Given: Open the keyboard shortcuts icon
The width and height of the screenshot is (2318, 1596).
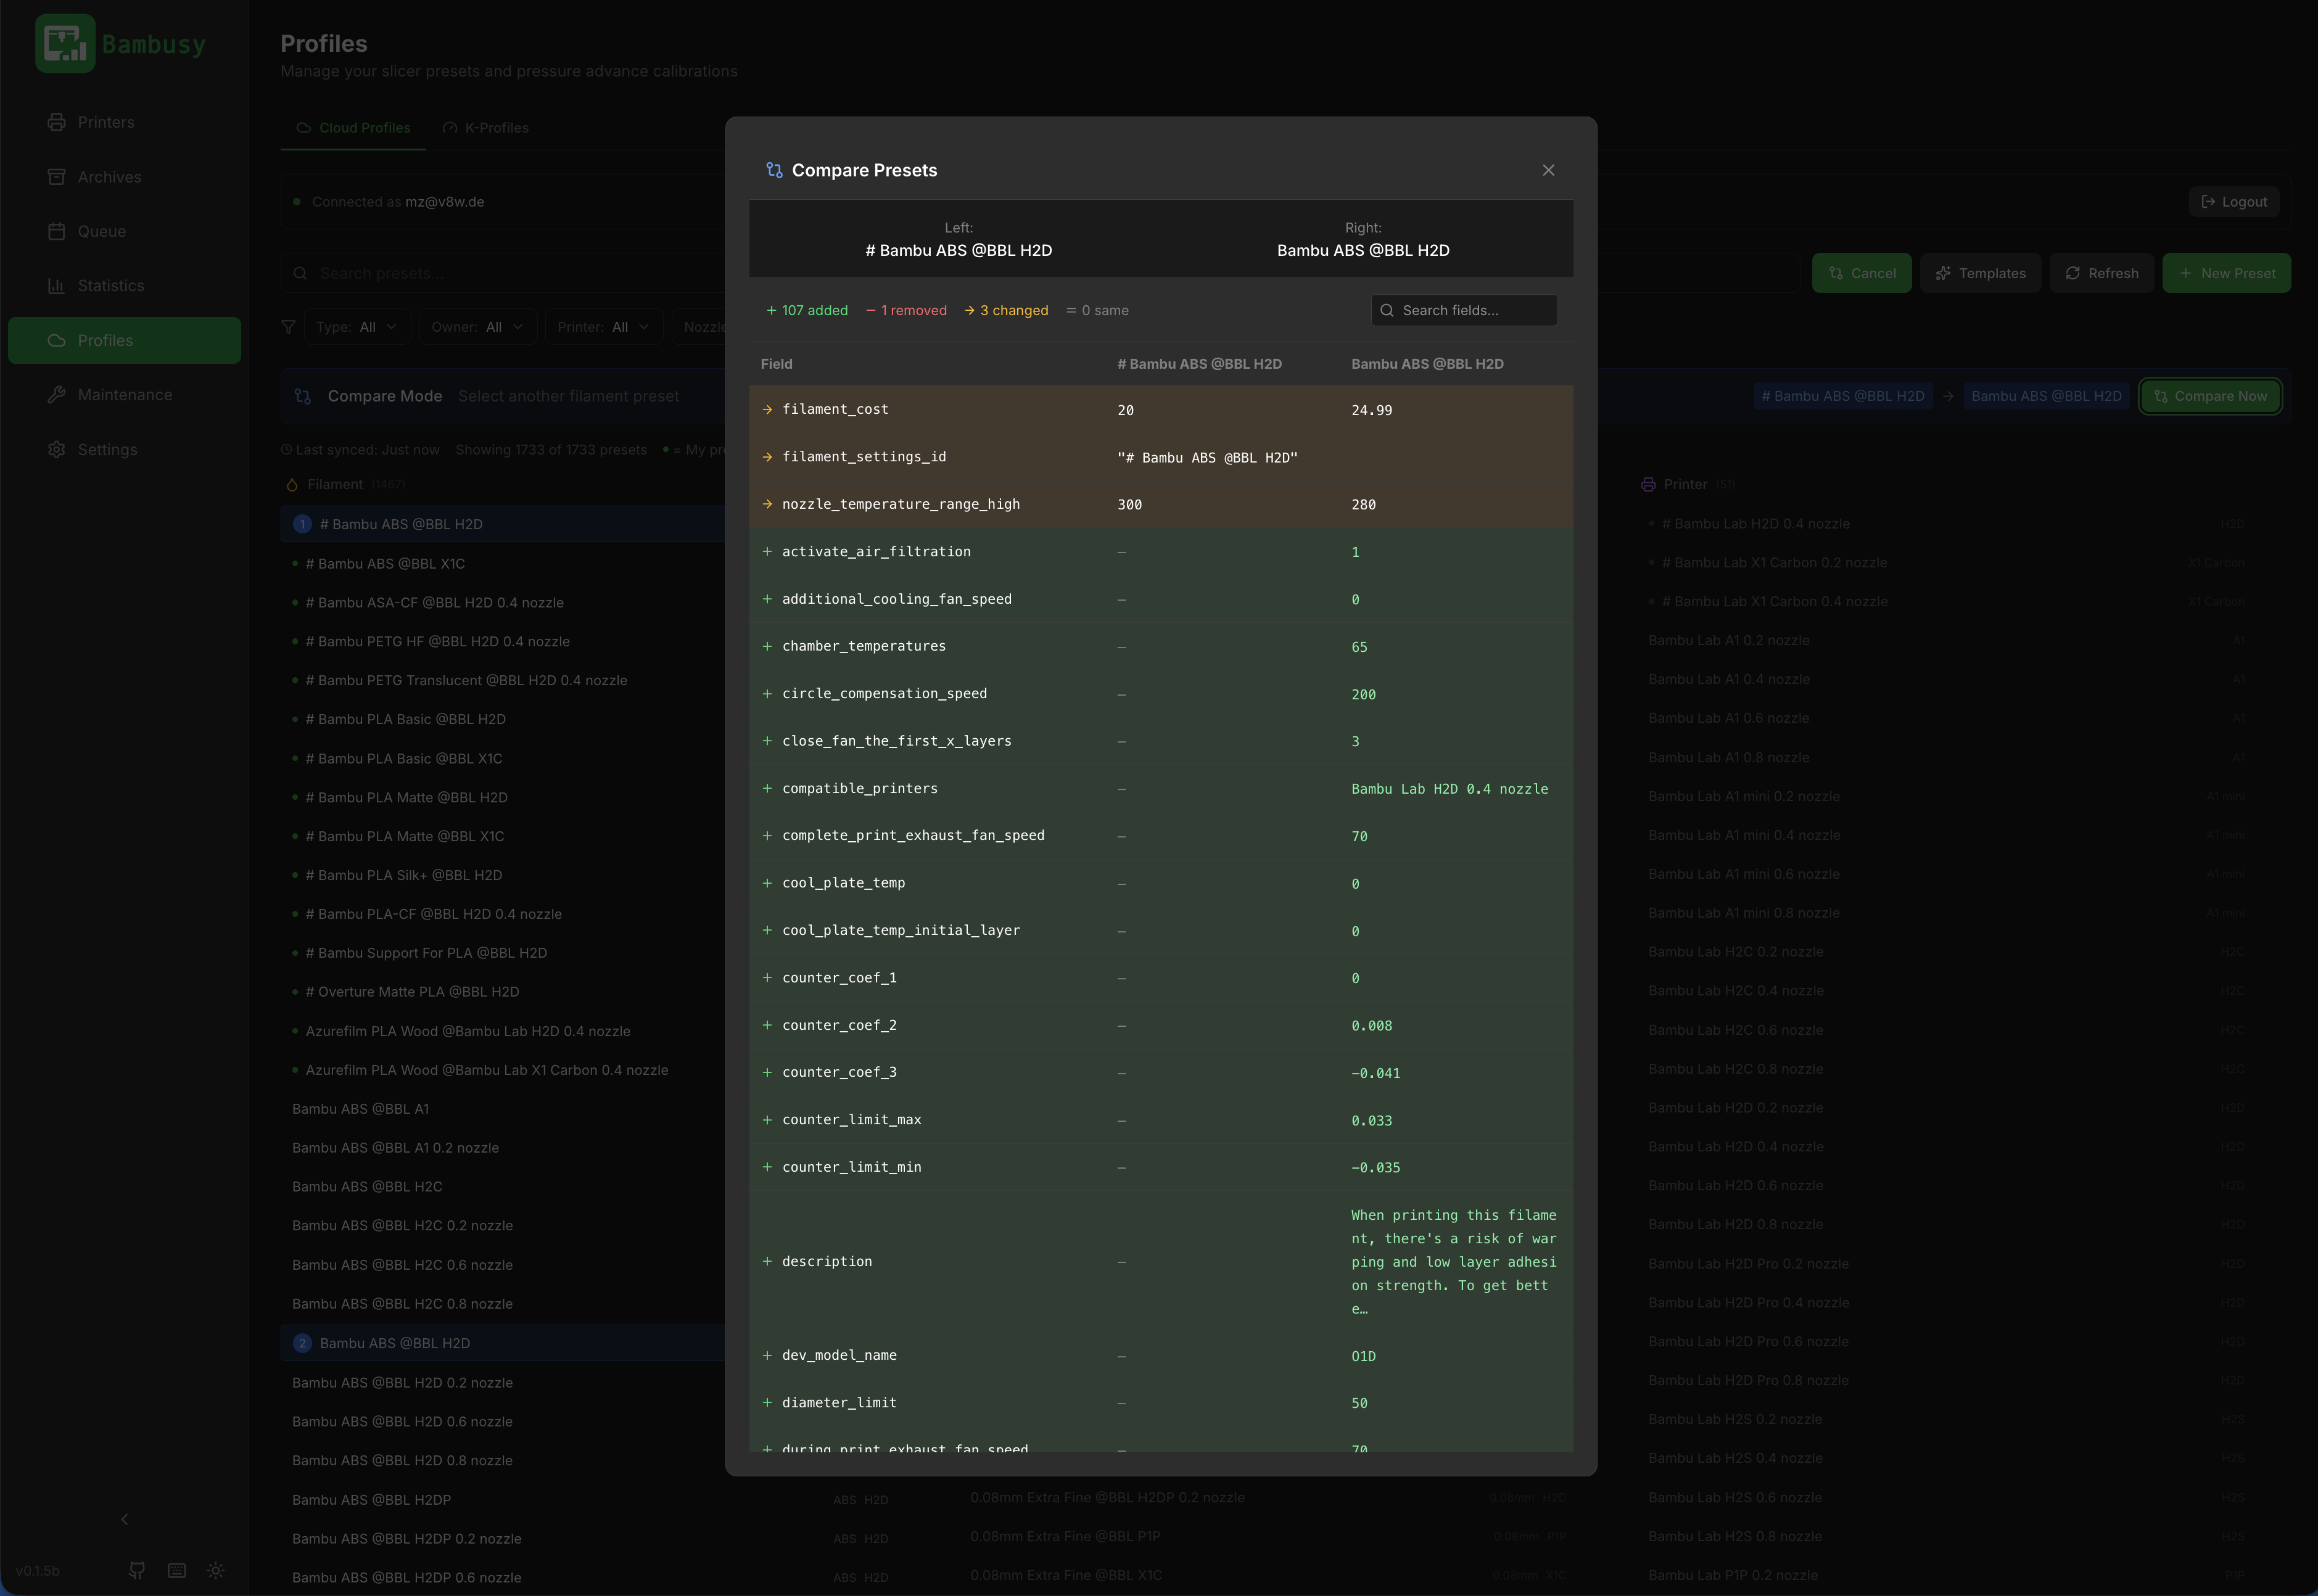Looking at the screenshot, I should [177, 1570].
